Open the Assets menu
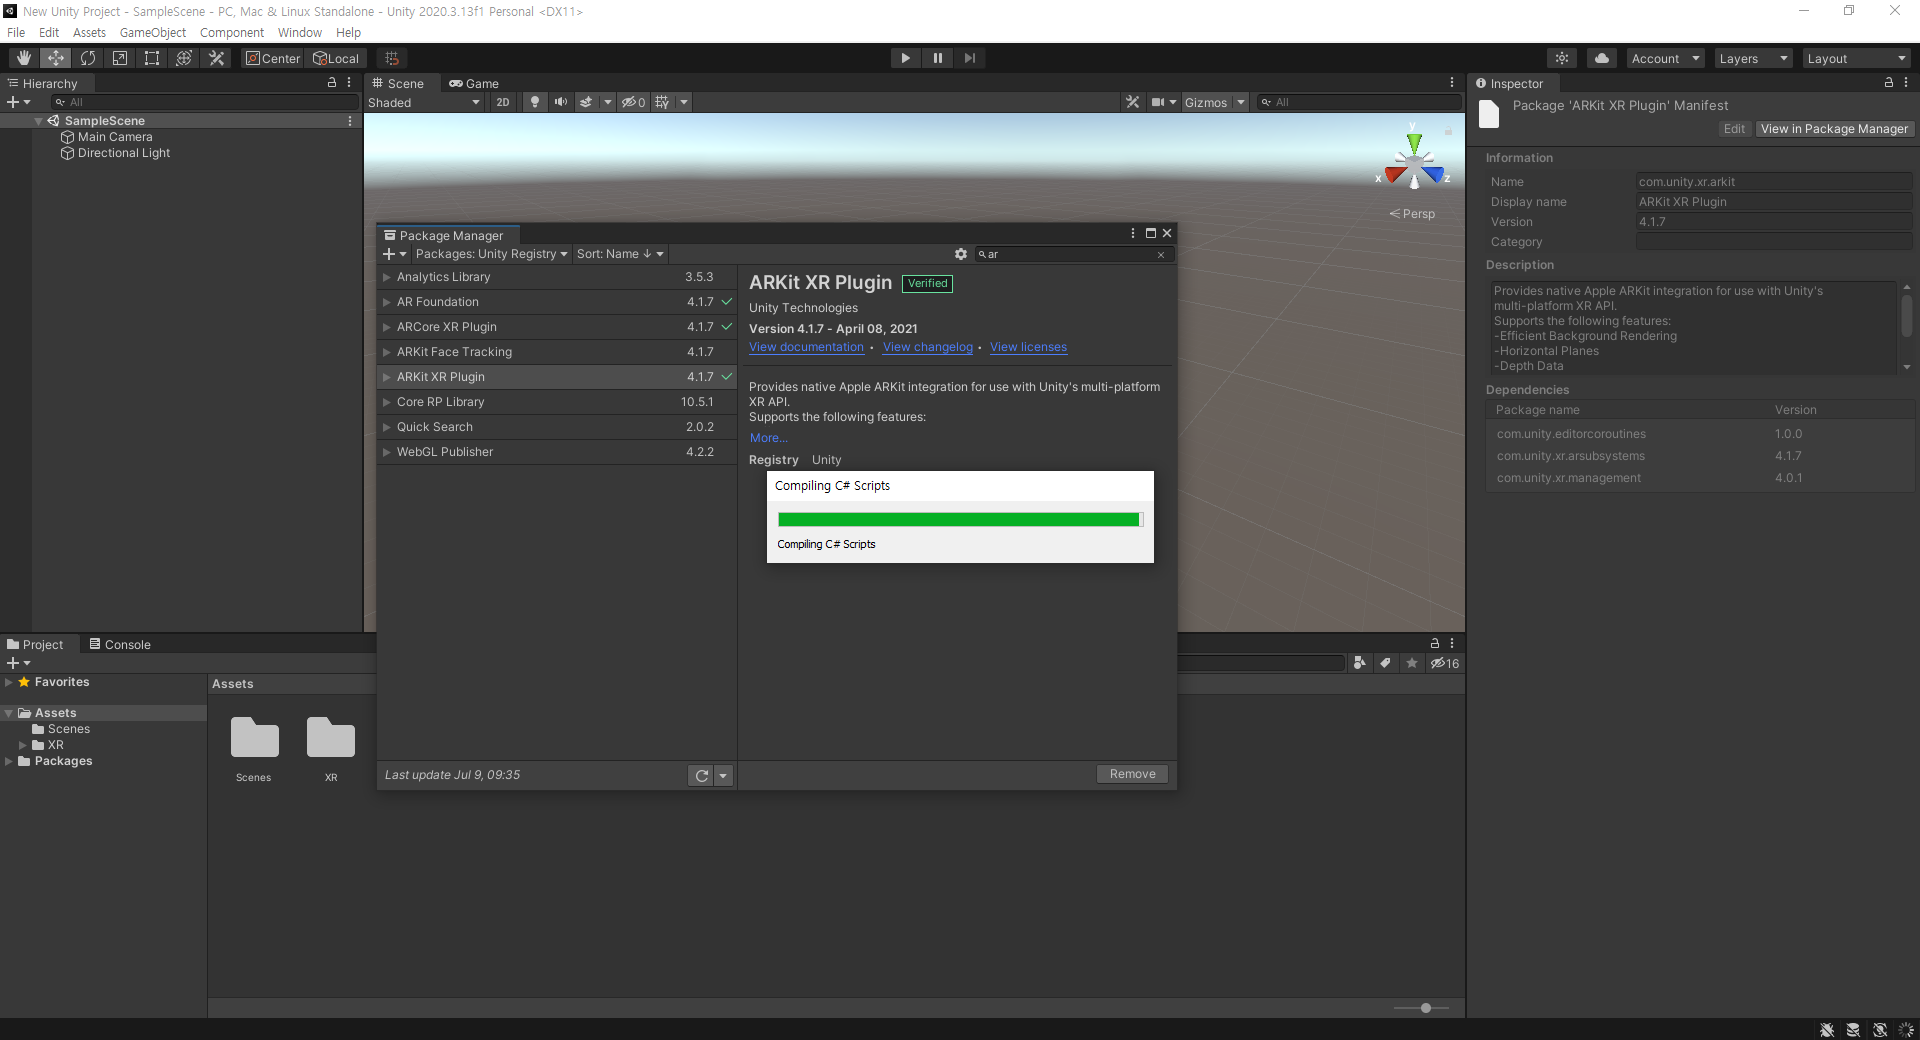 pyautogui.click(x=89, y=32)
